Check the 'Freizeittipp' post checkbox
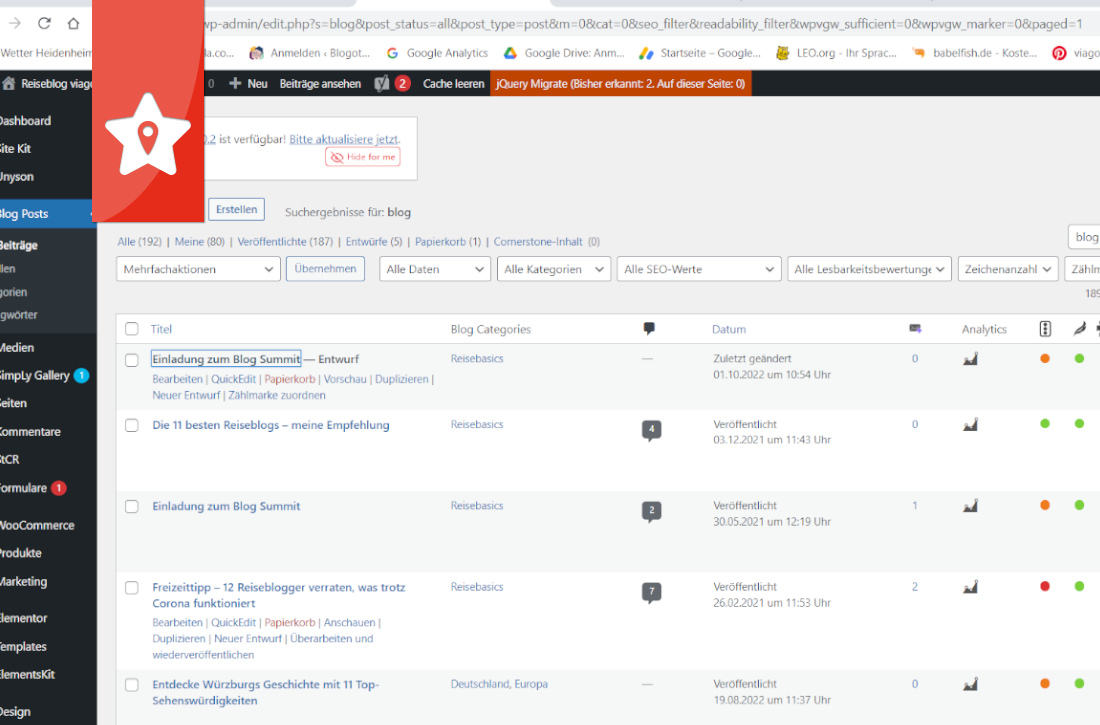This screenshot has width=1100, height=725. click(131, 588)
